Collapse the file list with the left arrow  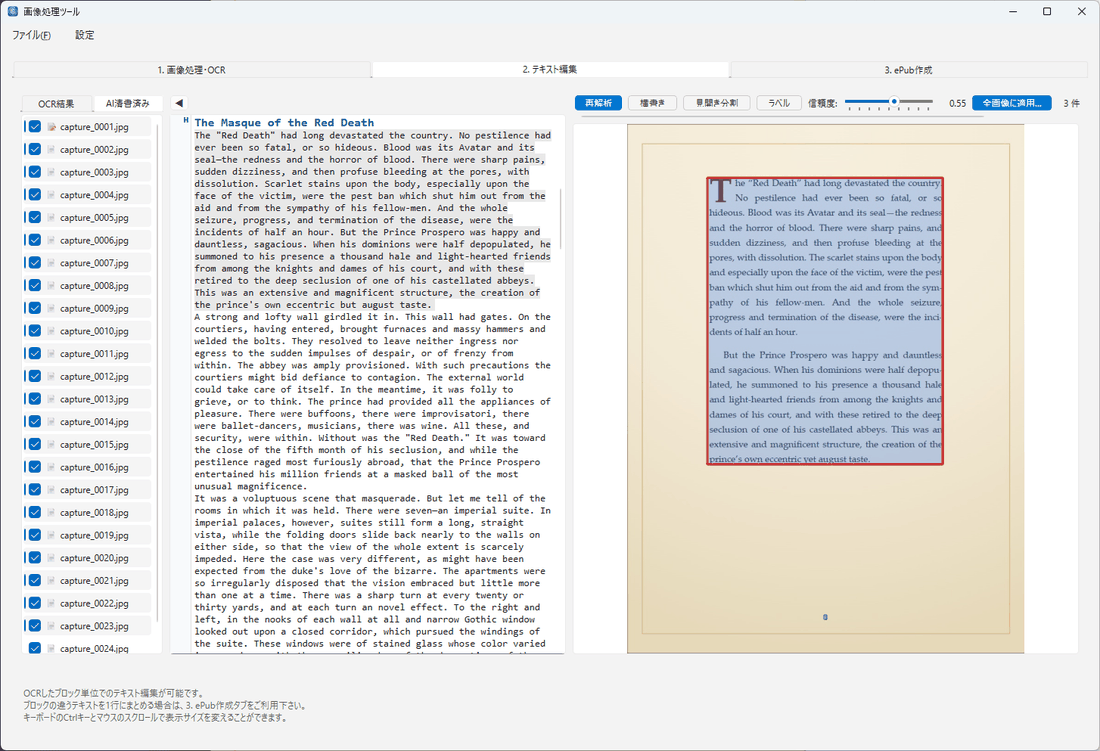pyautogui.click(x=179, y=103)
